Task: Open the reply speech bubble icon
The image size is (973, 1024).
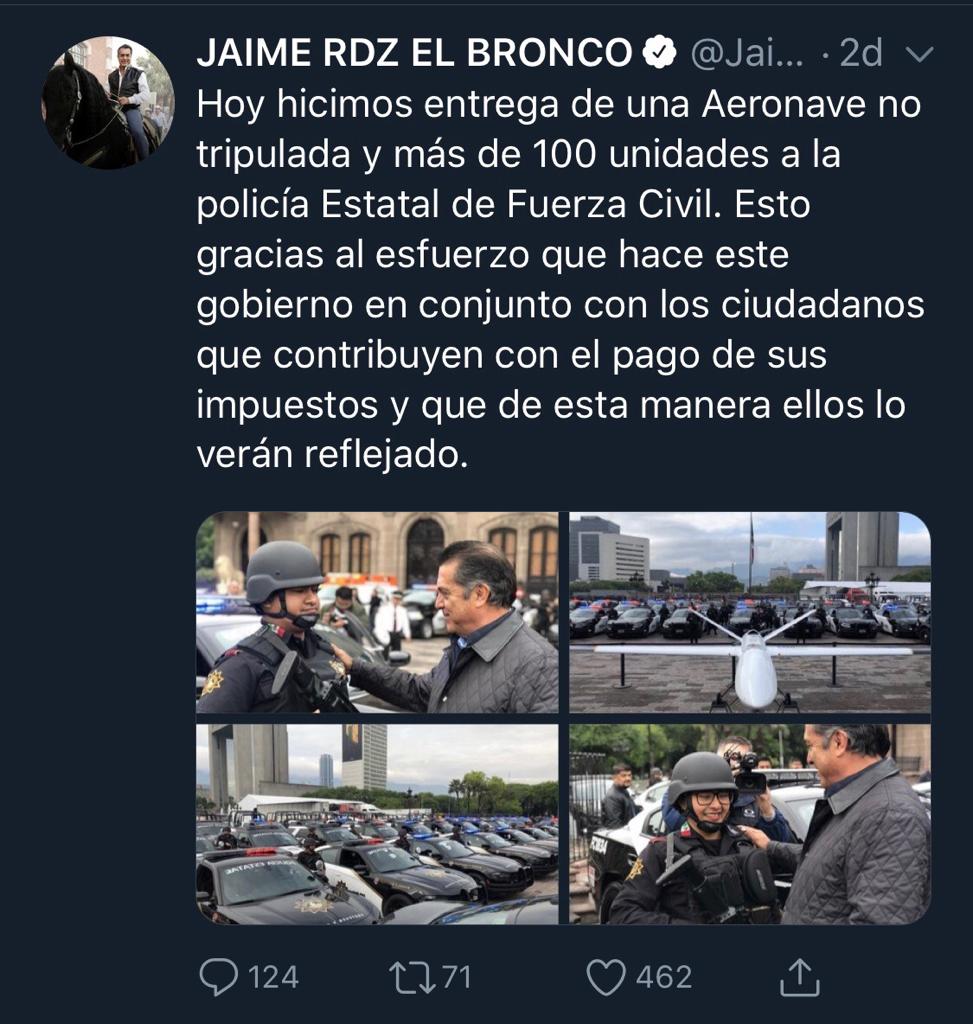Action: (x=218, y=978)
